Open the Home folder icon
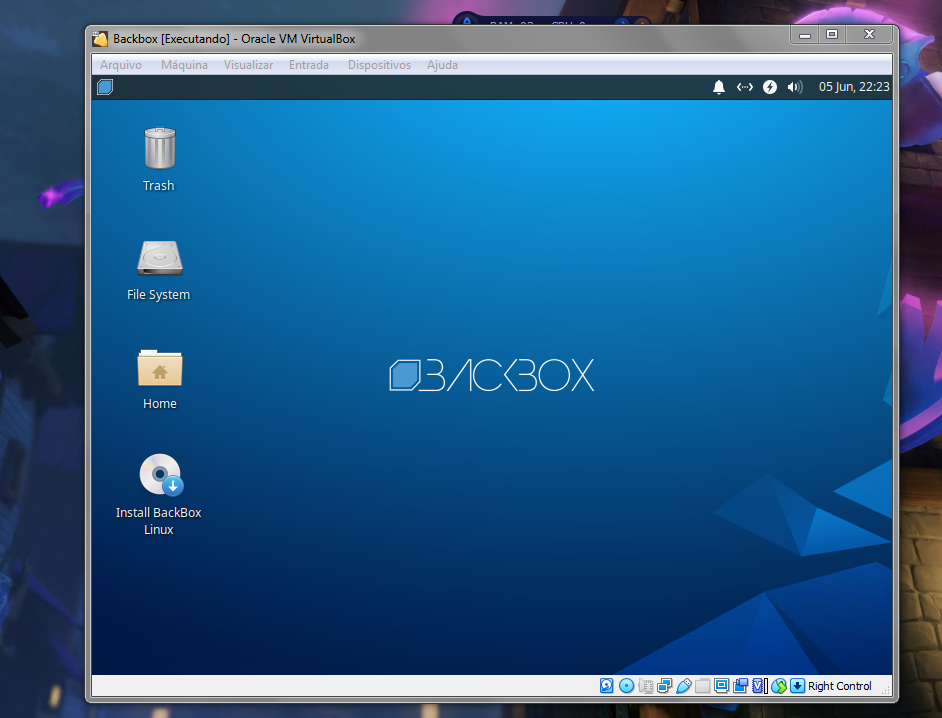Image resolution: width=942 pixels, height=718 pixels. pyautogui.click(x=159, y=368)
